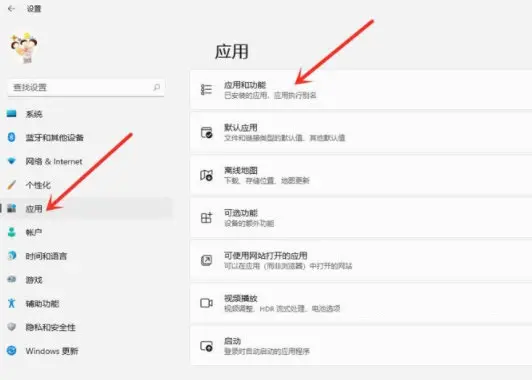Click the 启动 startup icon
The width and height of the screenshot is (532, 380).
pyautogui.click(x=206, y=346)
